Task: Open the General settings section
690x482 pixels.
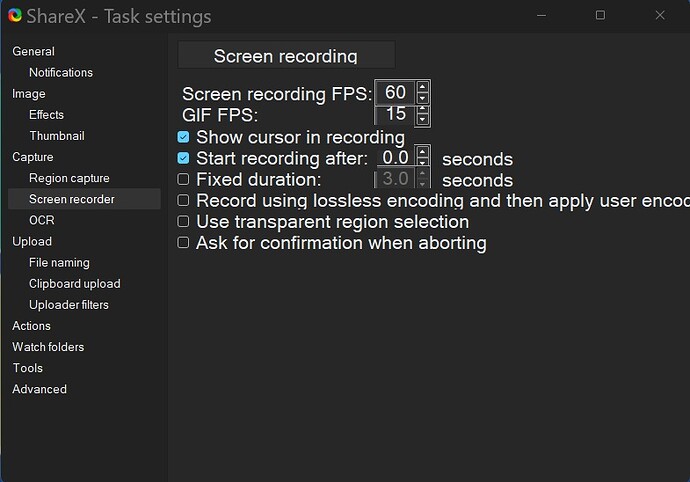Action: (x=33, y=52)
